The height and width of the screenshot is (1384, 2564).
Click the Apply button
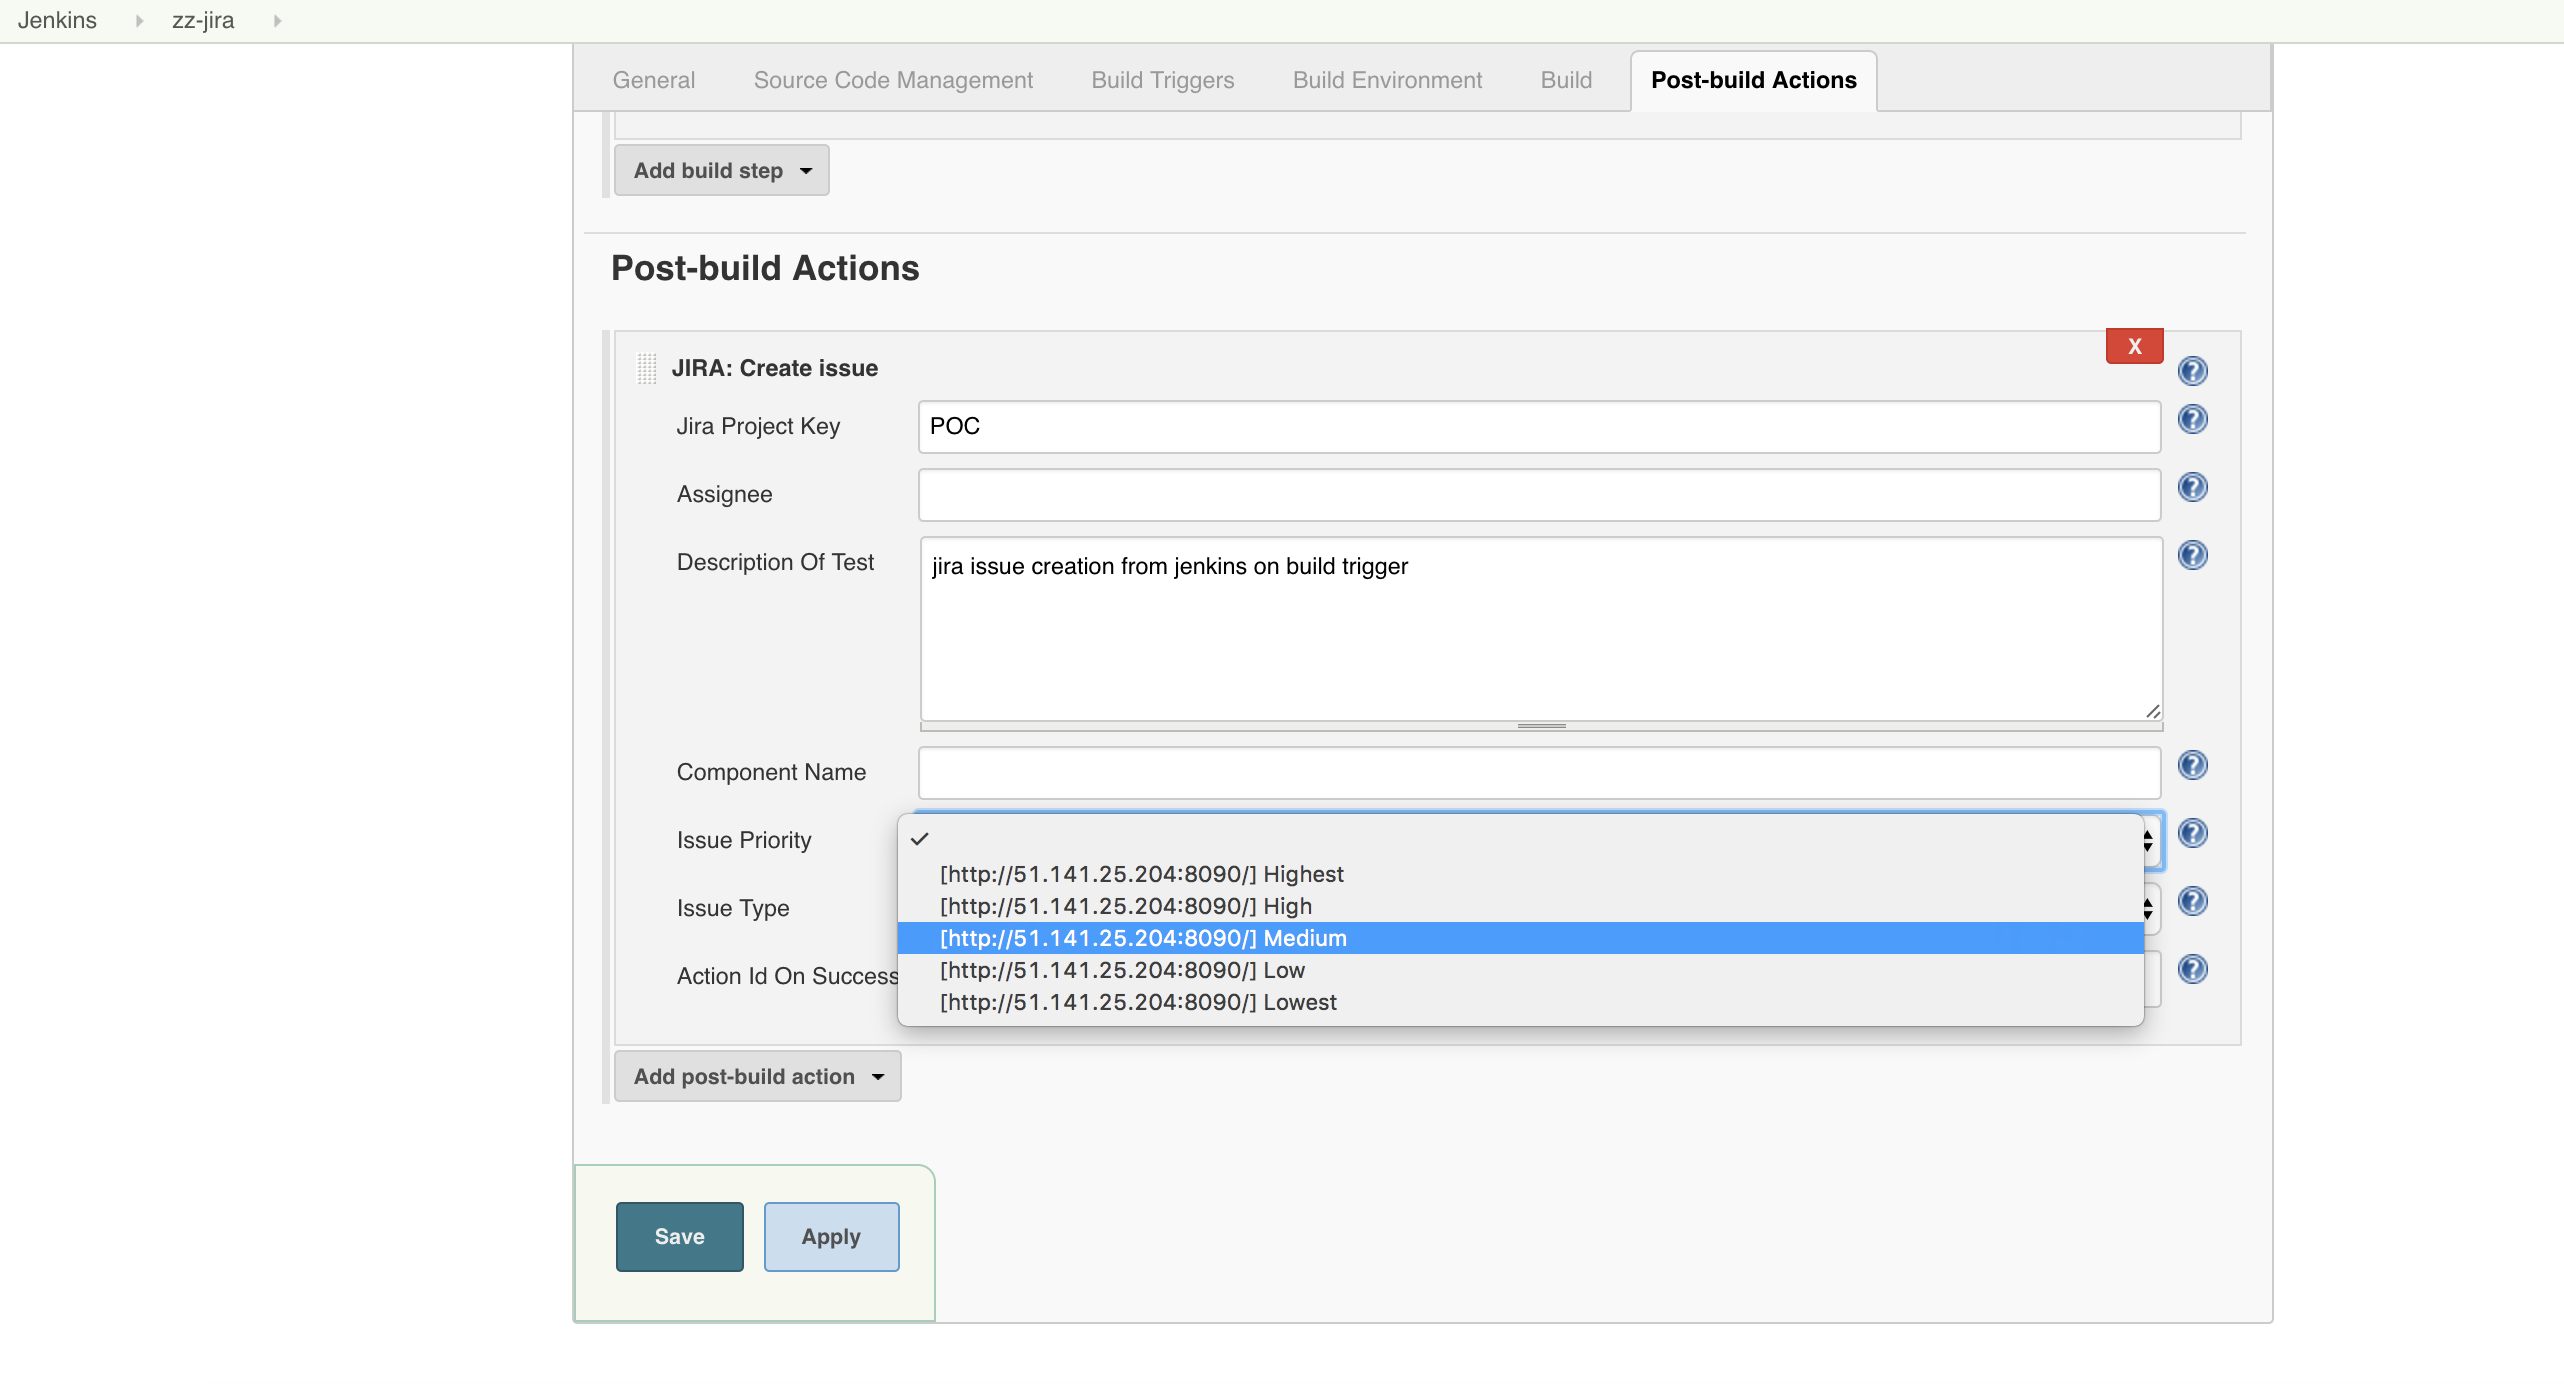(831, 1236)
